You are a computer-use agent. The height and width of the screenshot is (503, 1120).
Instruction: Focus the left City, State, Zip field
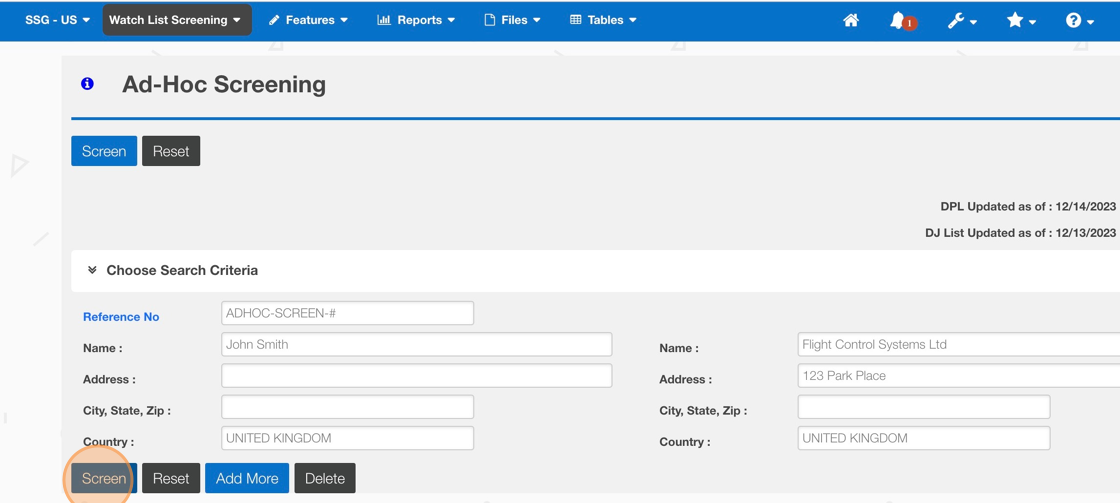tap(348, 407)
